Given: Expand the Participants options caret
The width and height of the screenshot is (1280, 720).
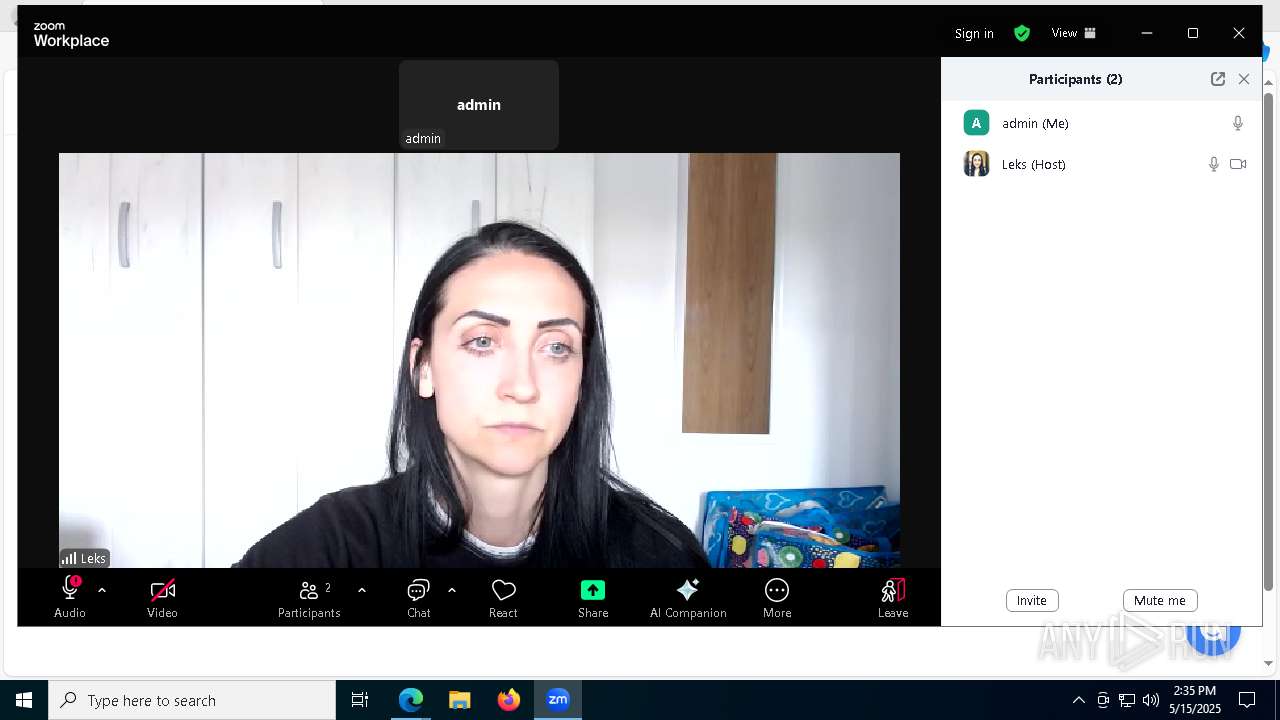Looking at the screenshot, I should 362,591.
